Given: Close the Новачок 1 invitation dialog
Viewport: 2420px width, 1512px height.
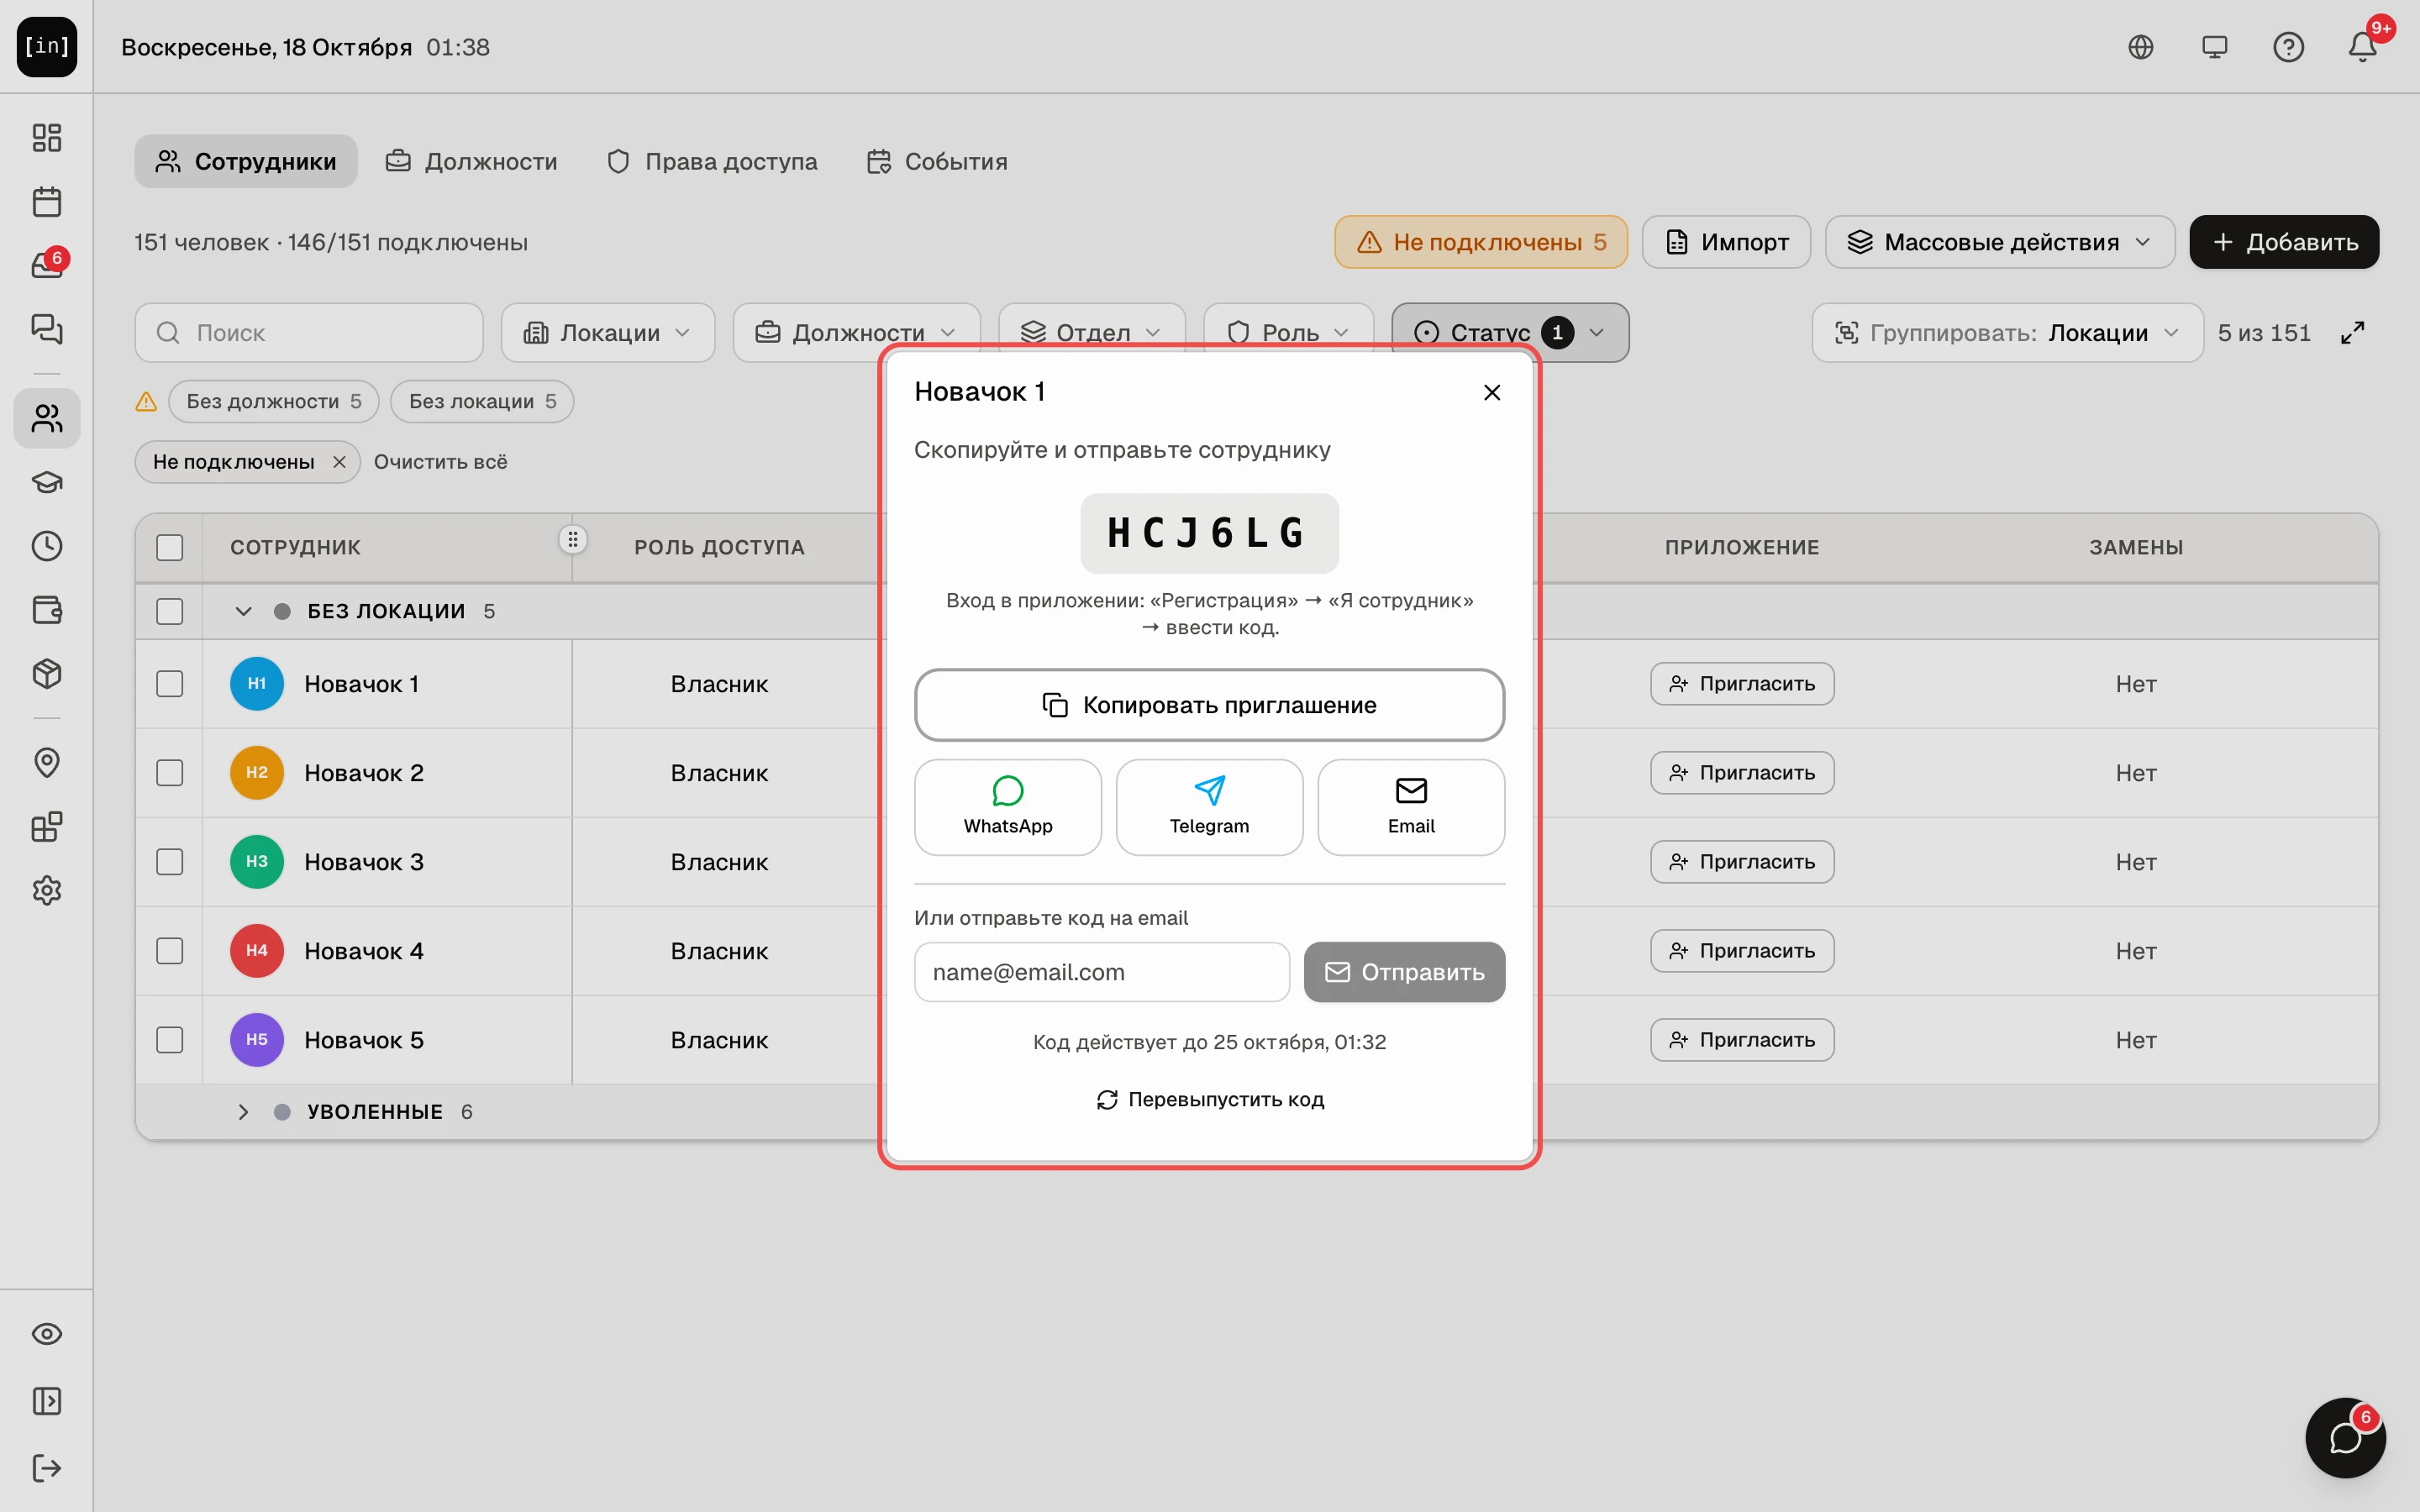Looking at the screenshot, I should tap(1492, 392).
